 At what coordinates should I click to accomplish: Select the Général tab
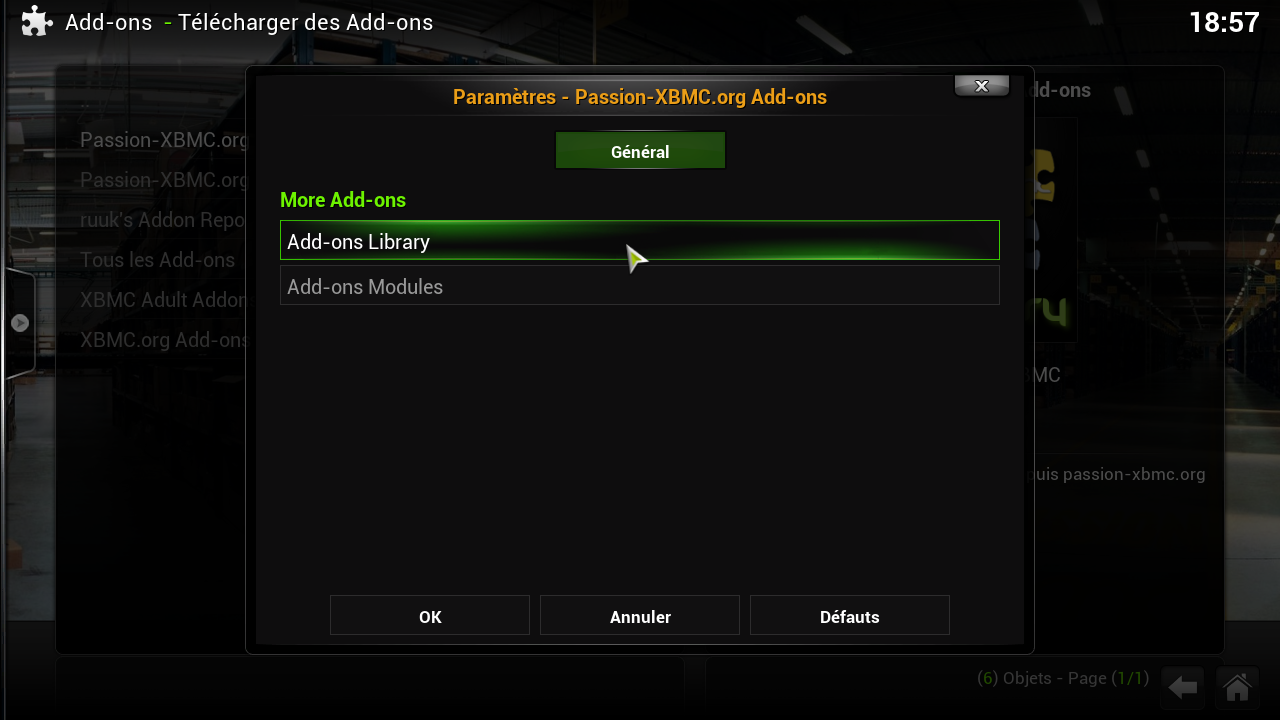640,152
